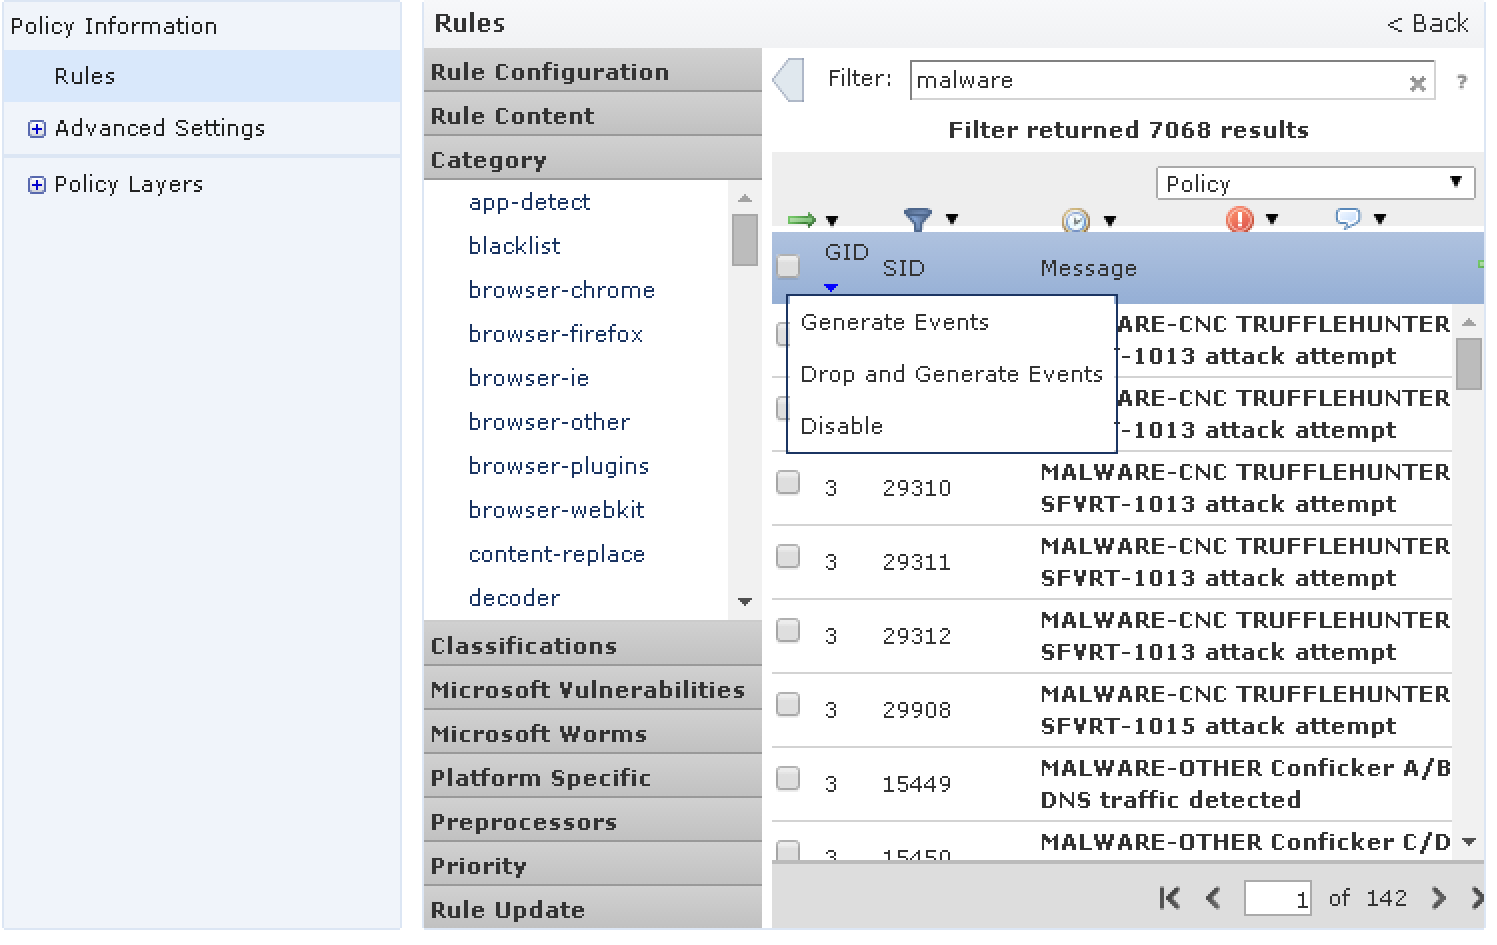Tick the select-all checkbox in header row

click(x=788, y=266)
